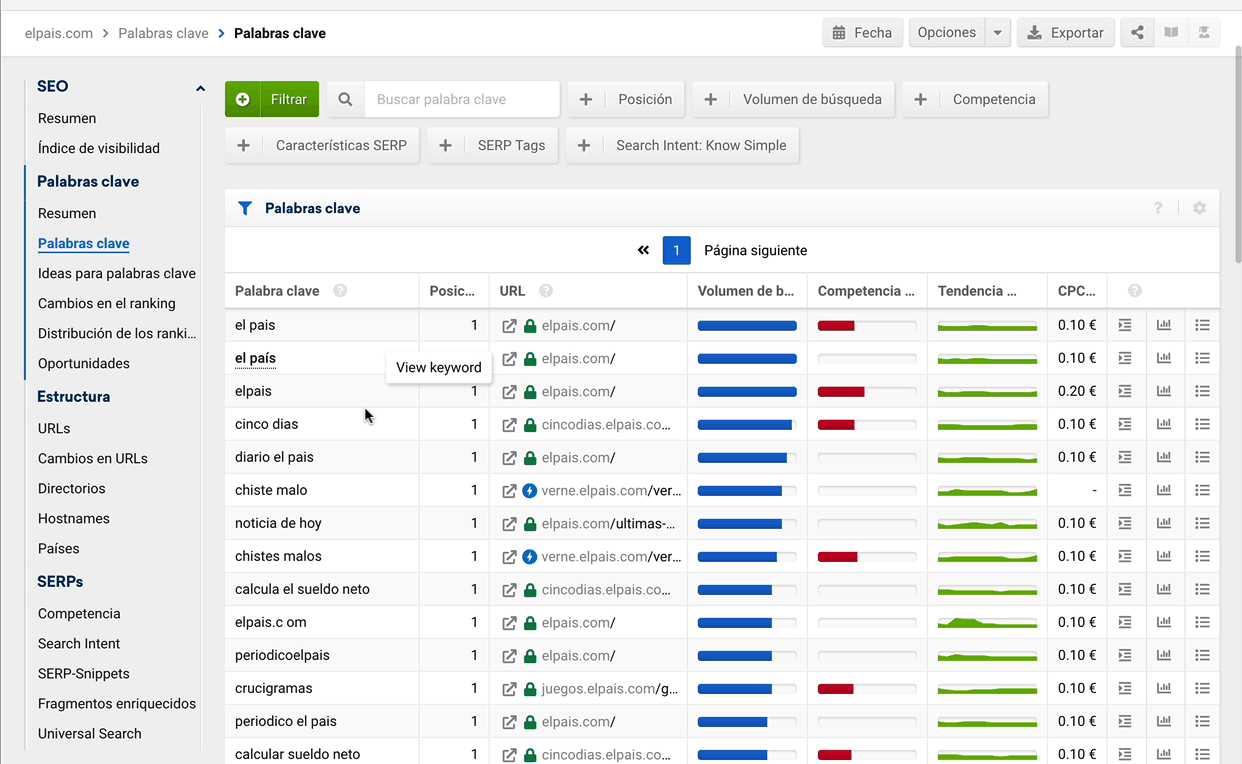Click competition bar for 'chistes malos'
Screen dimensions: 1242x764
point(866,556)
